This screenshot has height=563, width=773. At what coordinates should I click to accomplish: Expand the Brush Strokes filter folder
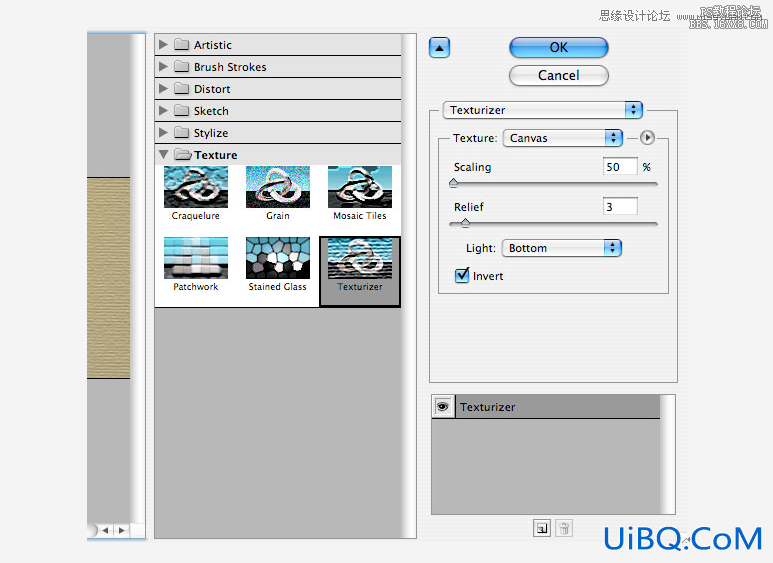163,67
